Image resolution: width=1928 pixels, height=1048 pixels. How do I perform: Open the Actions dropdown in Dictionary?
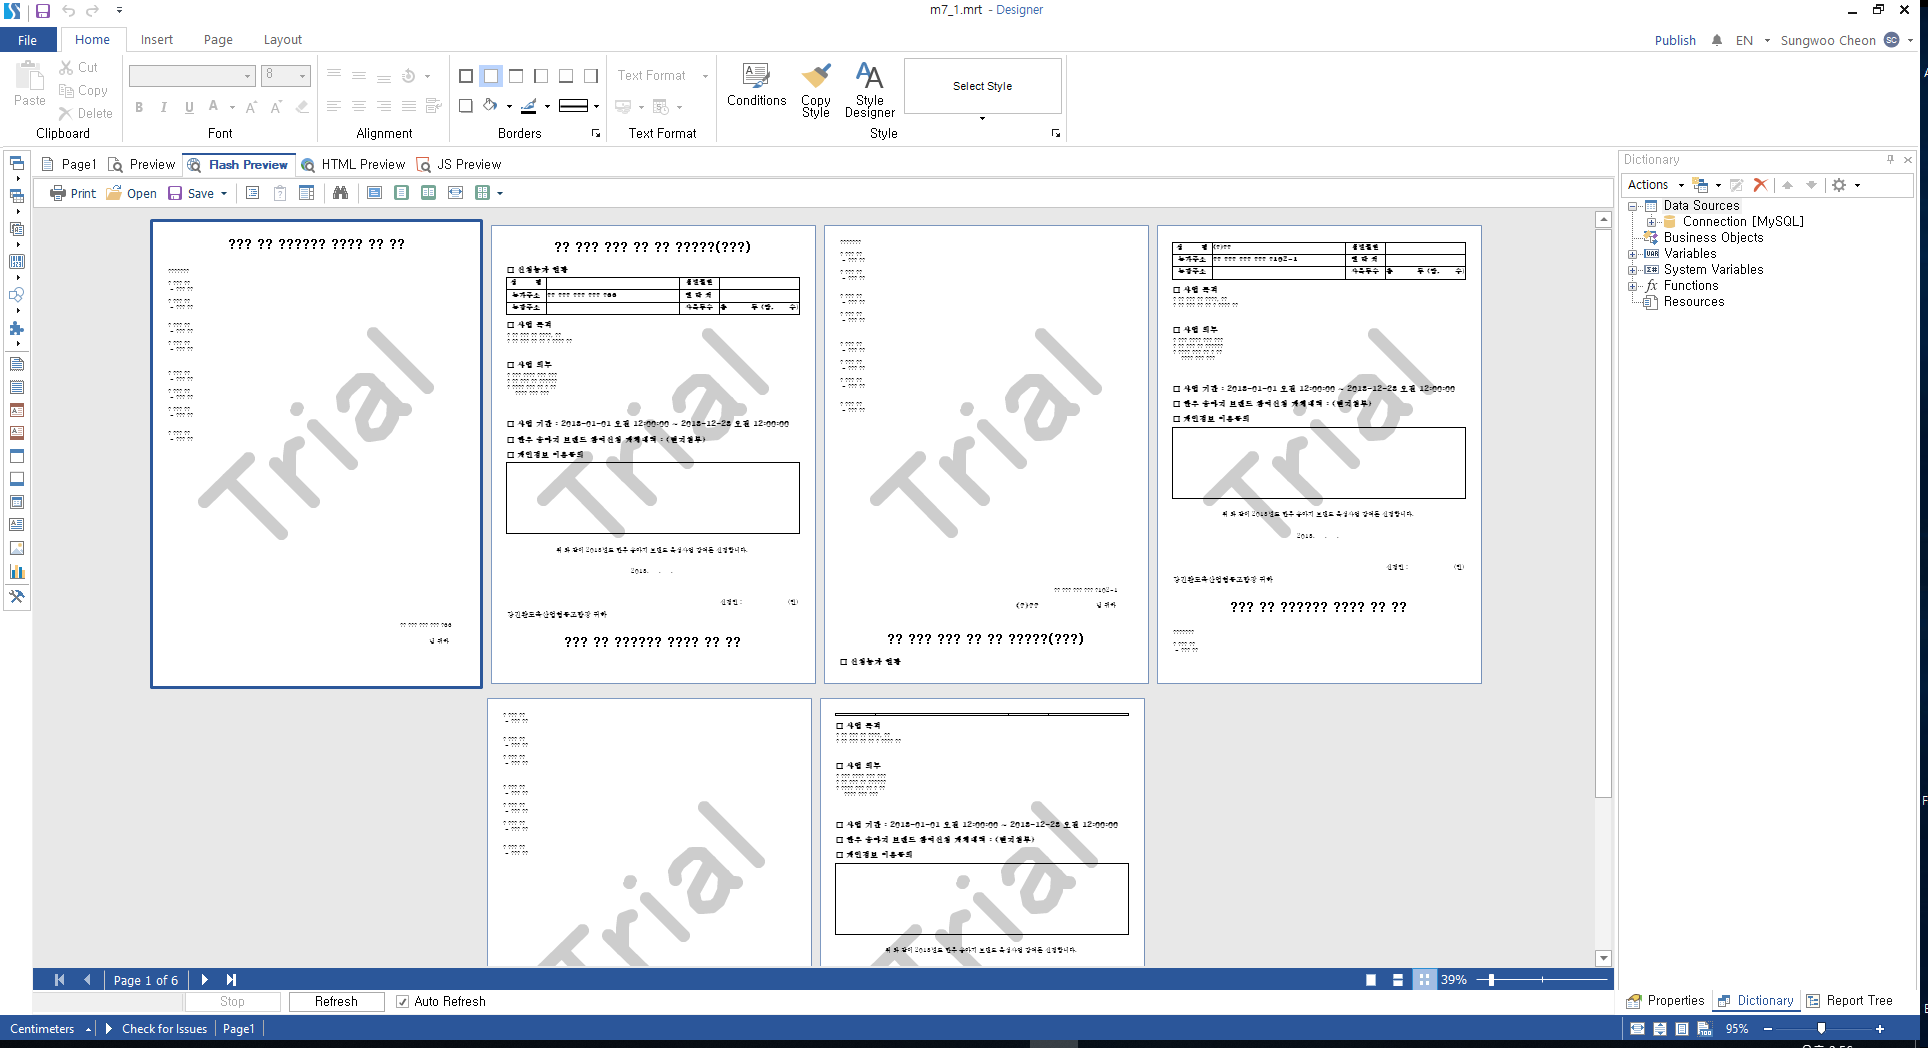[x=1655, y=185]
